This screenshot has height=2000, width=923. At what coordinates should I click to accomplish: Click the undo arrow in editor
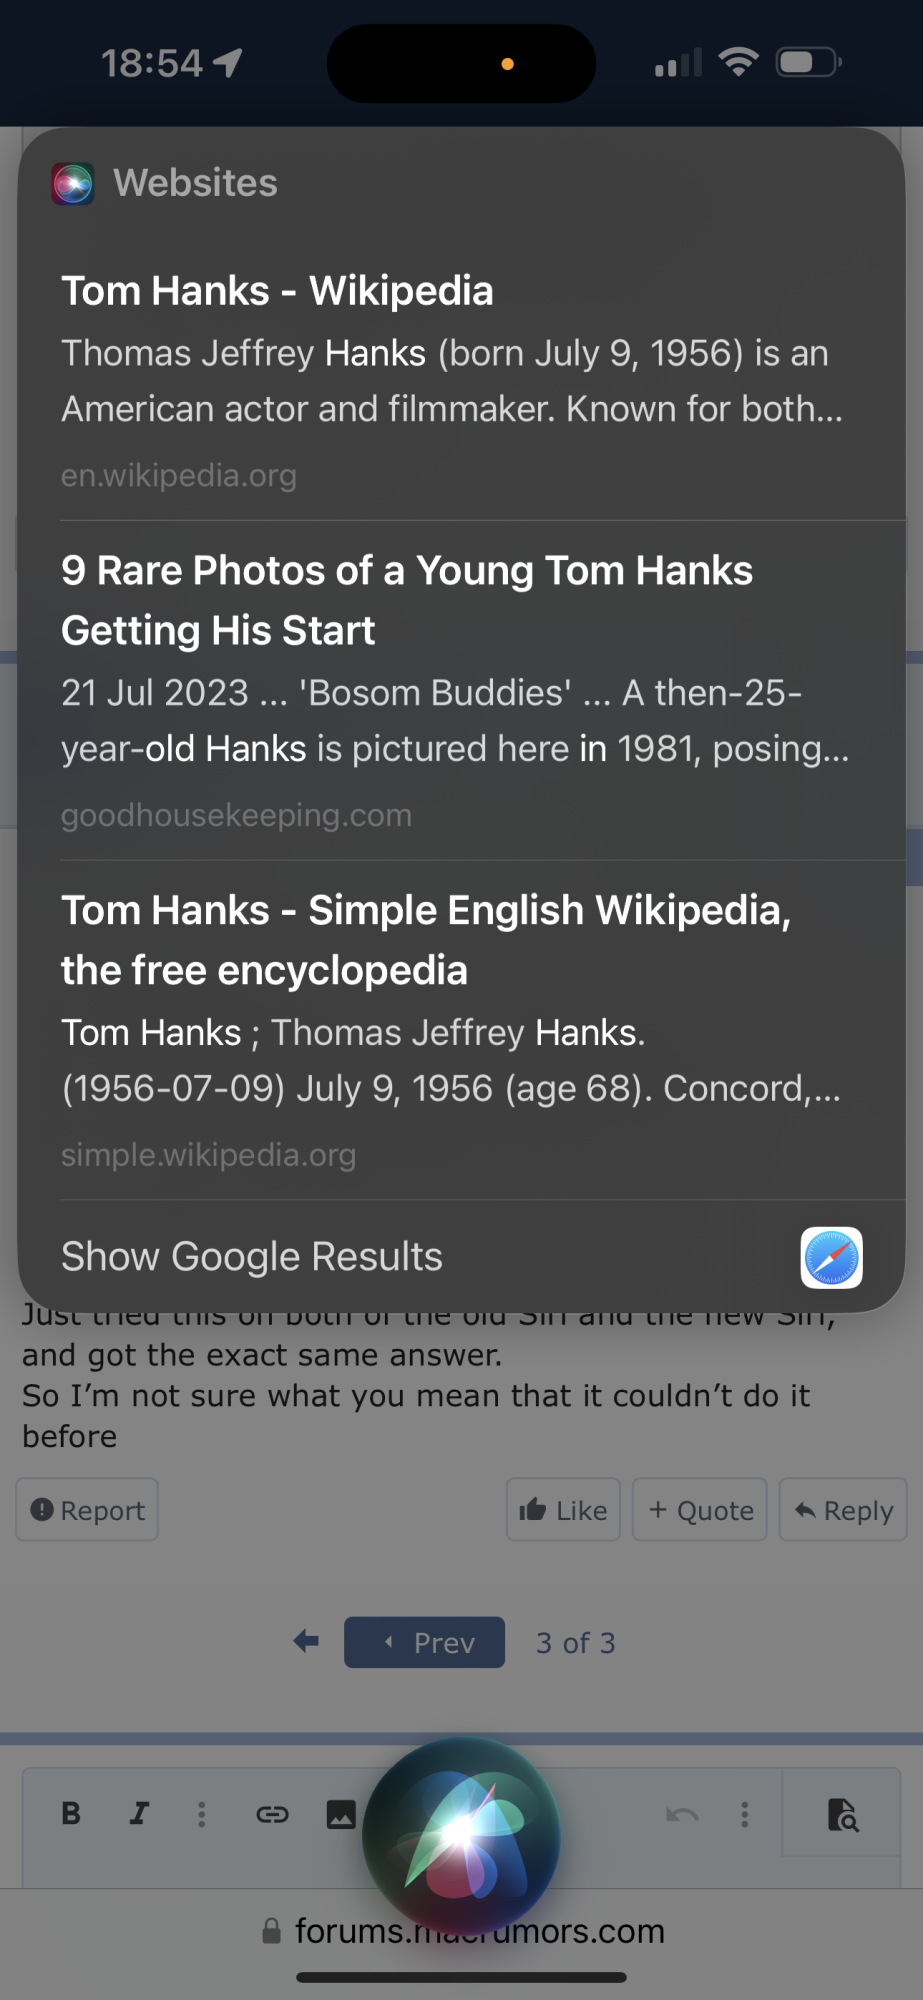(683, 1814)
